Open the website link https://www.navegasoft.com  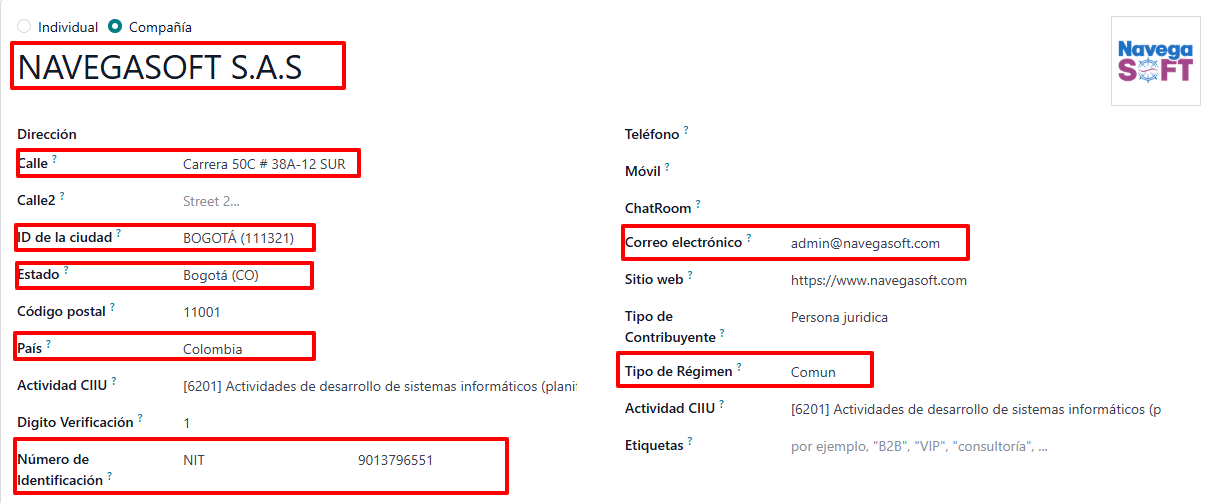point(879,280)
